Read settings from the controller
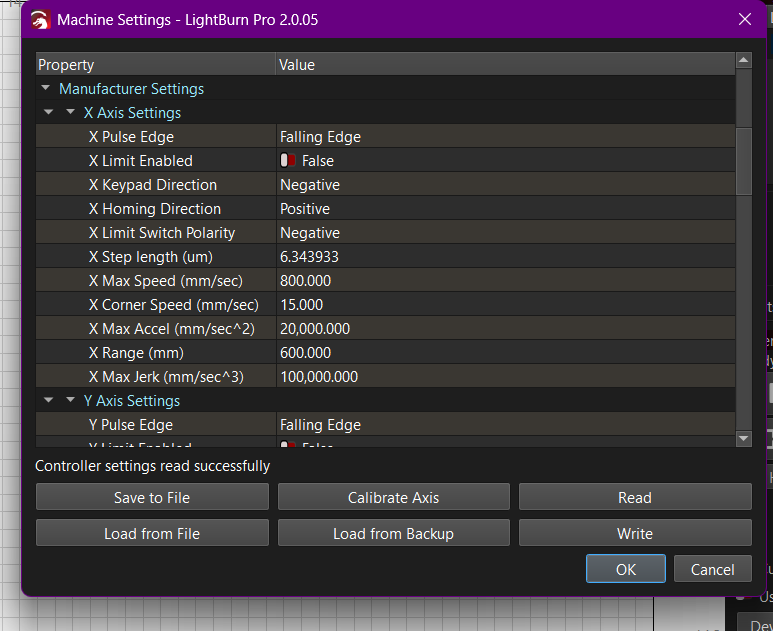 pyautogui.click(x=634, y=497)
